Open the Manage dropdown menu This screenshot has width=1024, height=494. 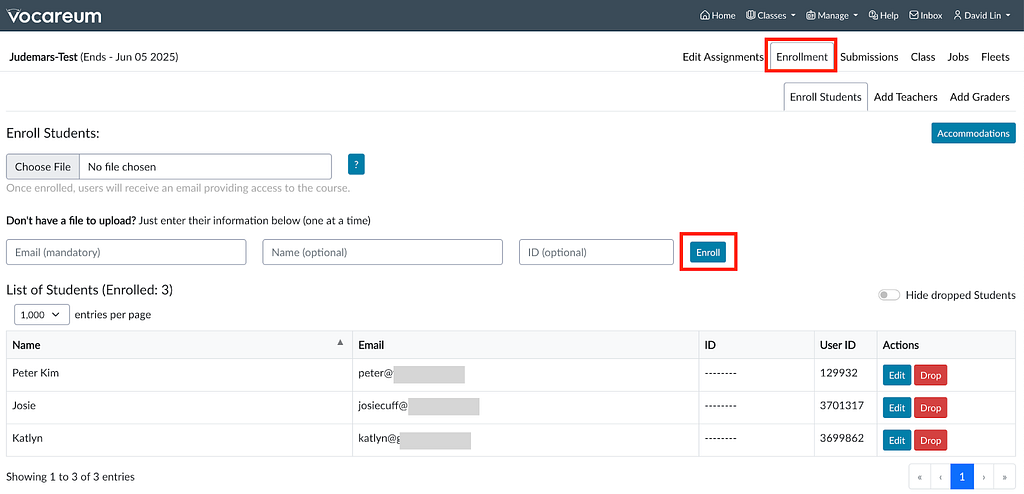(831, 16)
